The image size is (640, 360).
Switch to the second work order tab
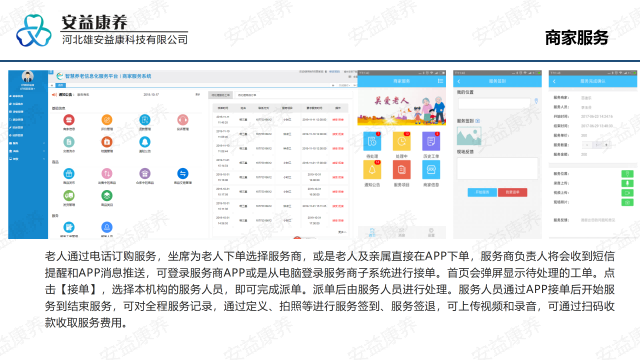pyautogui.click(x=247, y=95)
